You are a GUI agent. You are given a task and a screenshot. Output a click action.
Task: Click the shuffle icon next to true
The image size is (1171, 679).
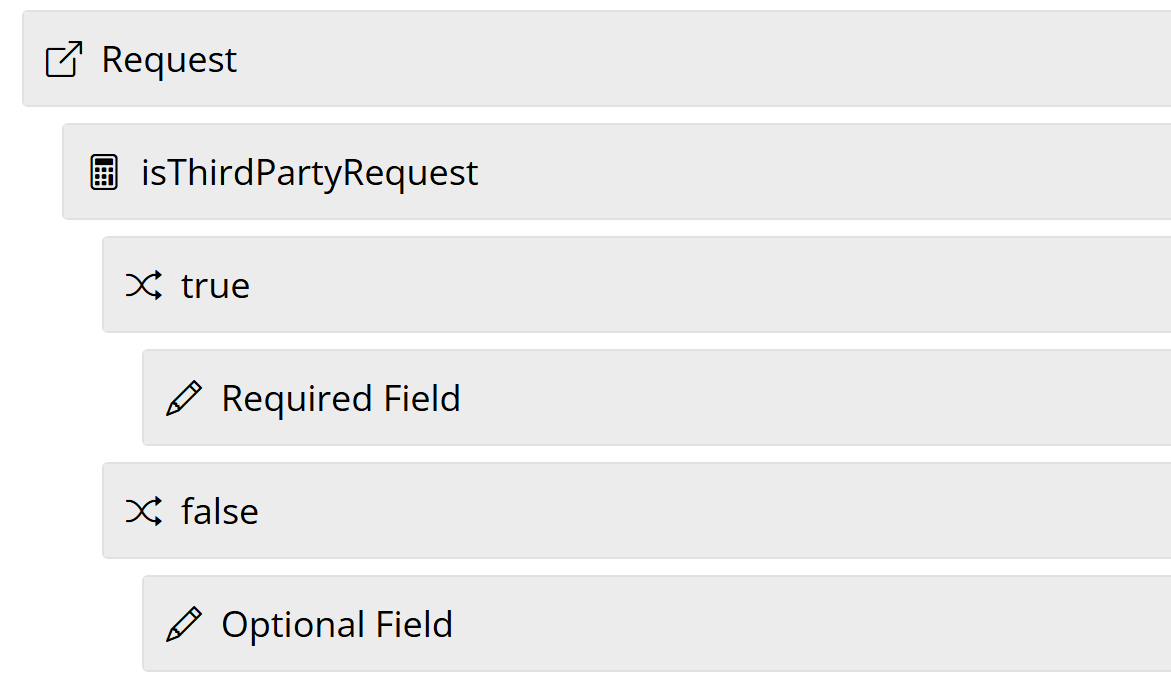(143, 286)
